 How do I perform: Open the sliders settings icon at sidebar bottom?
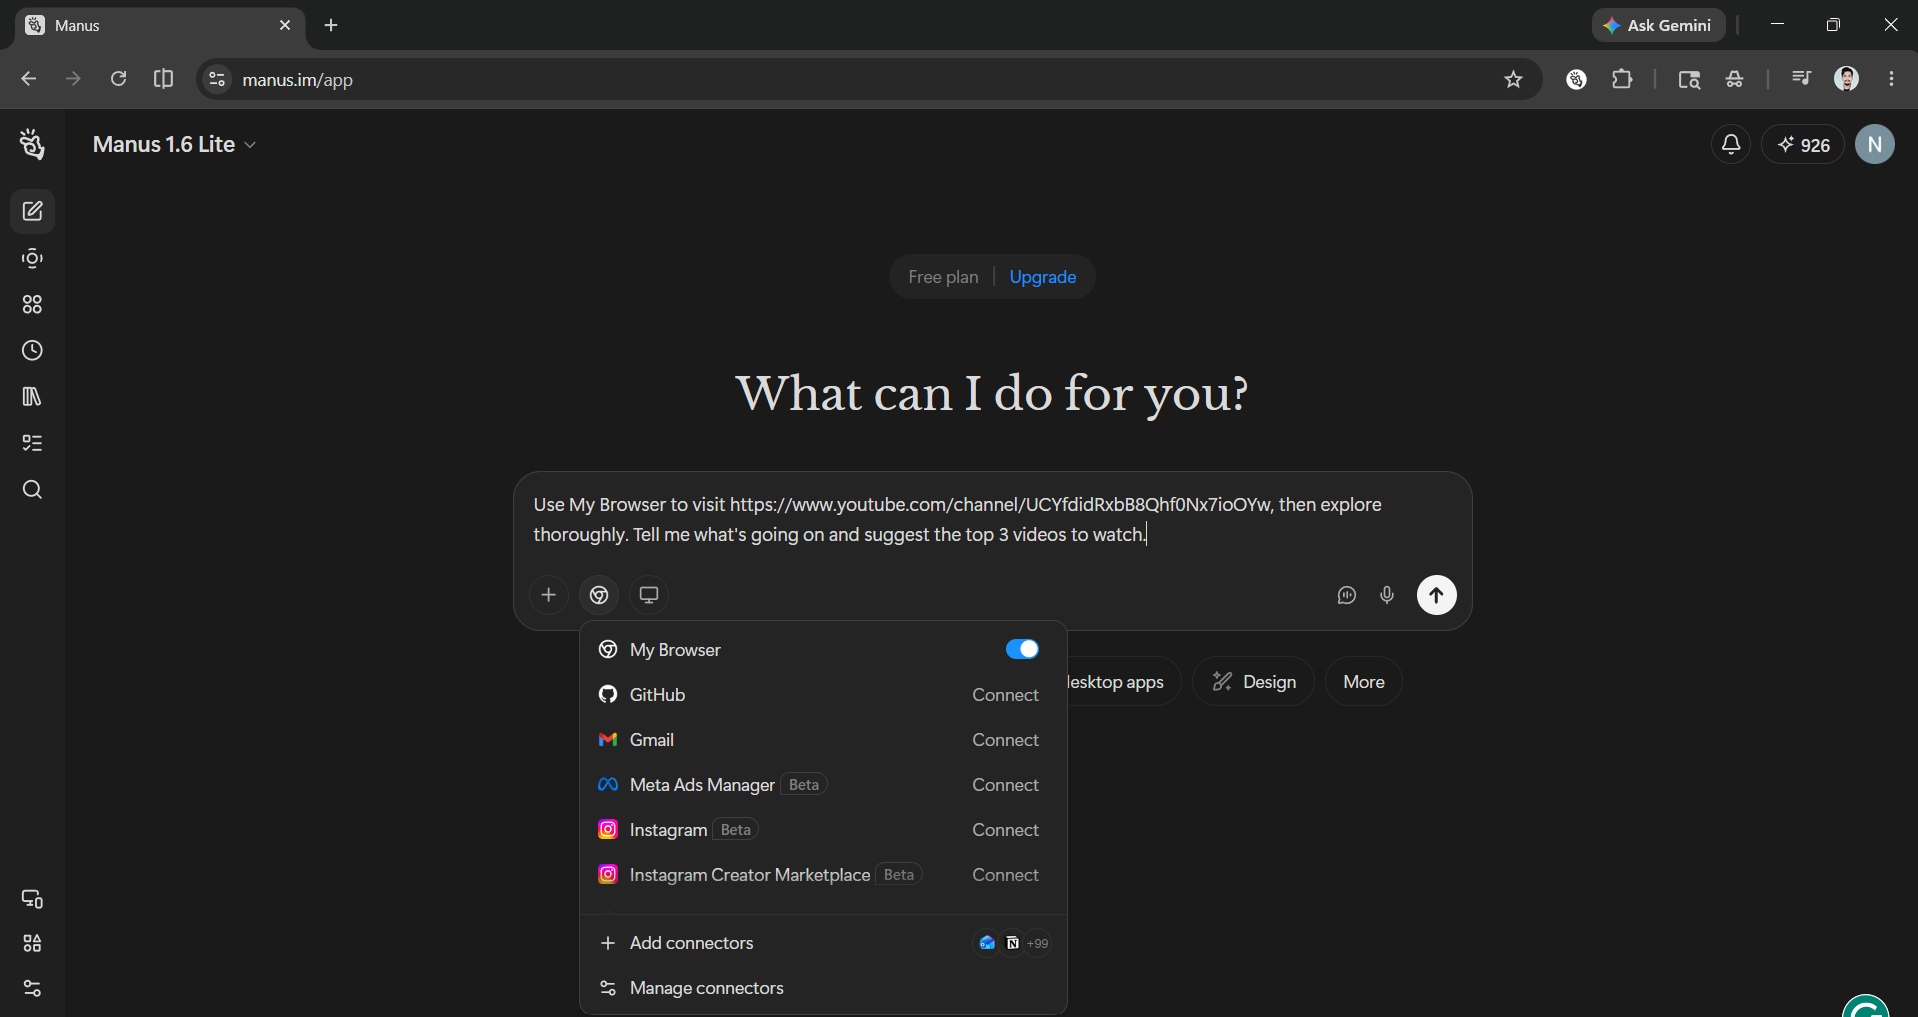[32, 988]
